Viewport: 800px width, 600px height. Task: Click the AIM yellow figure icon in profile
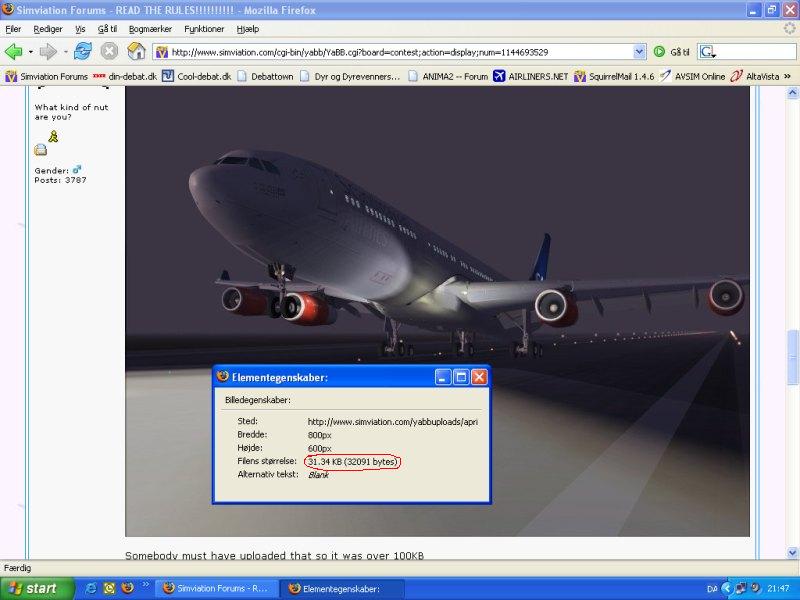(x=53, y=136)
